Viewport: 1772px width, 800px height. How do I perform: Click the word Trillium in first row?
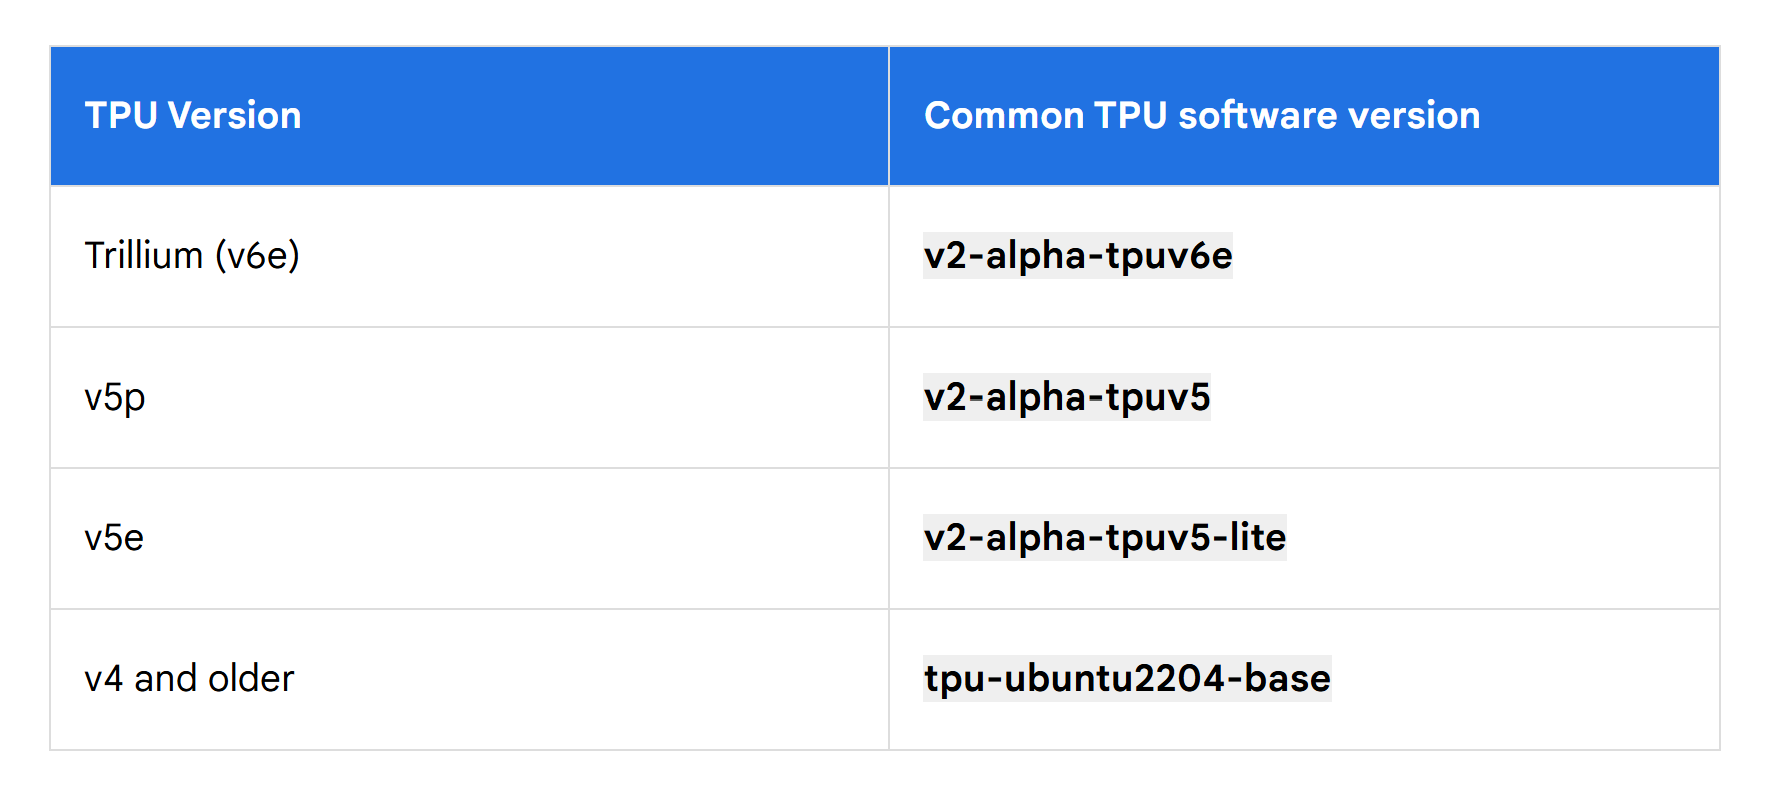[144, 256]
